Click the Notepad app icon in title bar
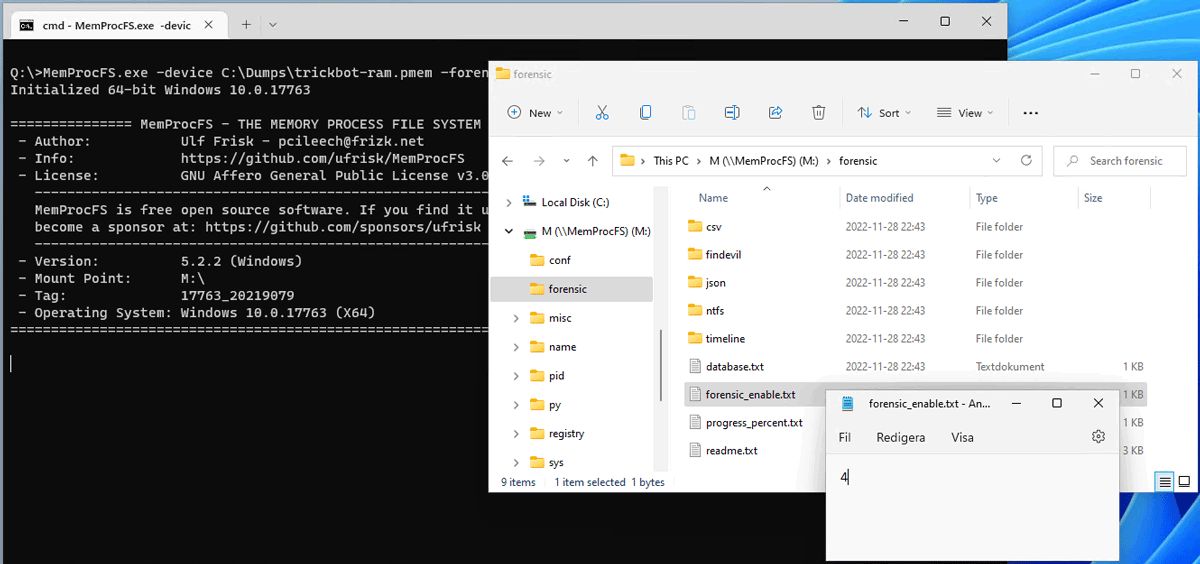Screen dimensions: 1200x564 (x=848, y=403)
